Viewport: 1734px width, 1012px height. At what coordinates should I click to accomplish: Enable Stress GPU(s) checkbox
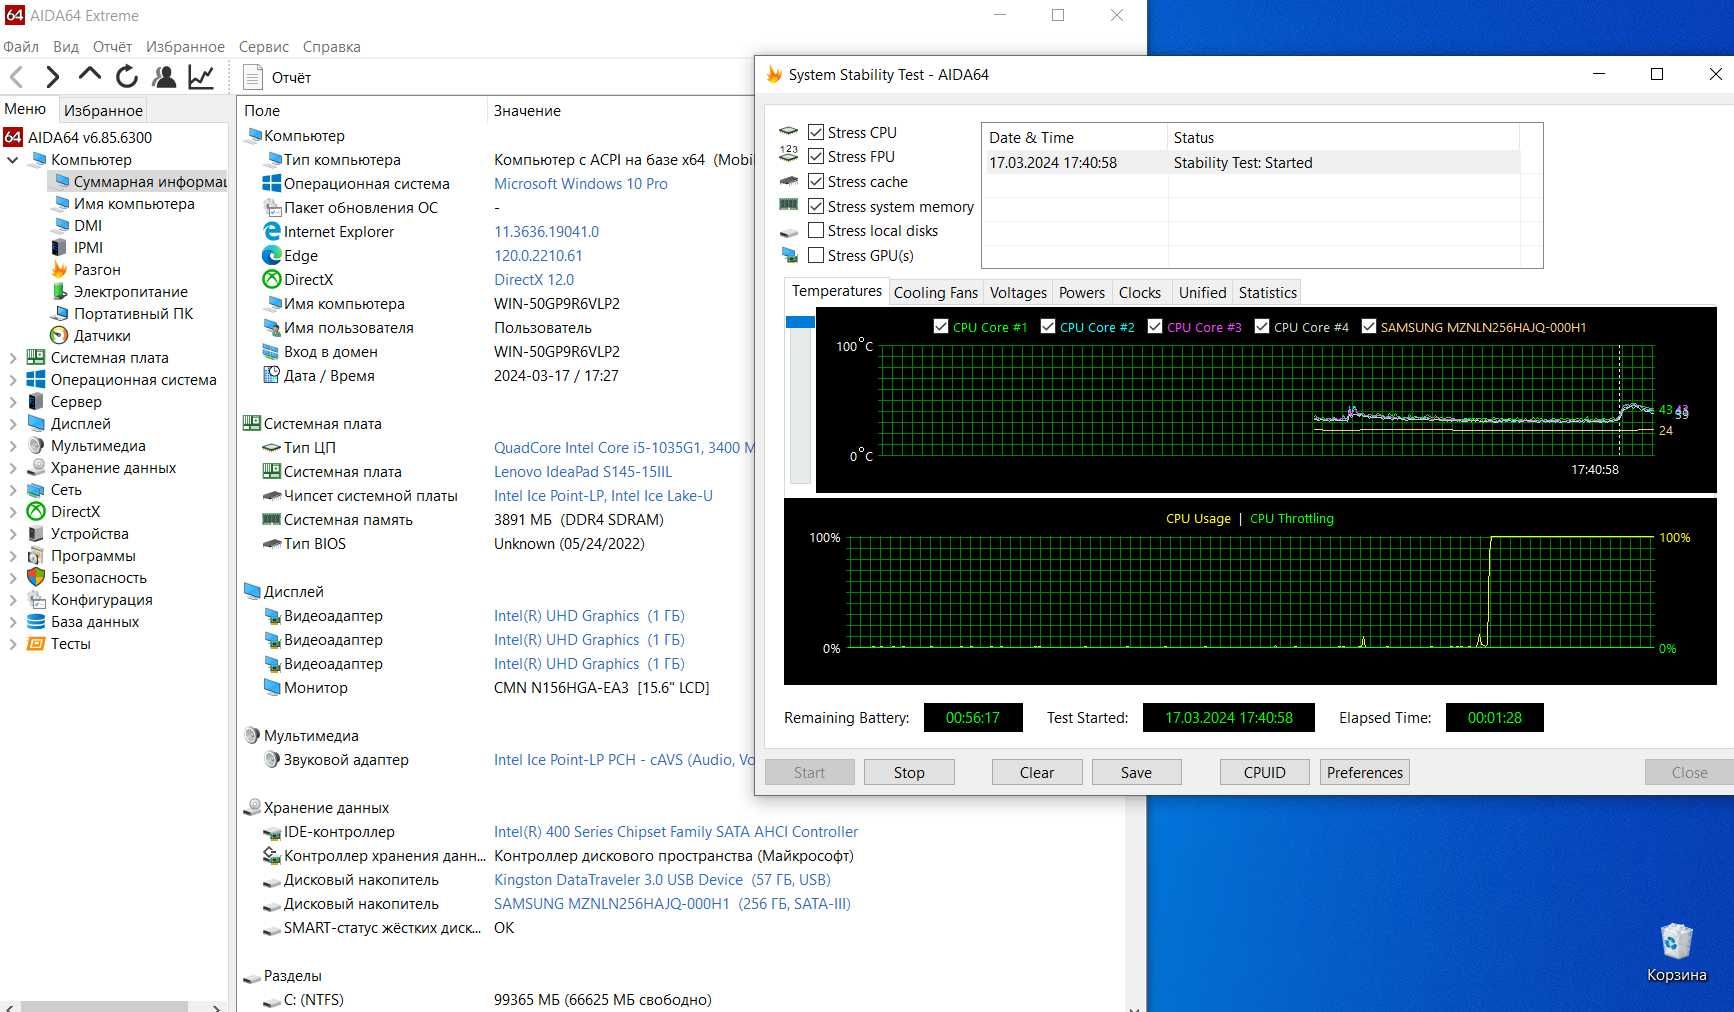coord(816,255)
